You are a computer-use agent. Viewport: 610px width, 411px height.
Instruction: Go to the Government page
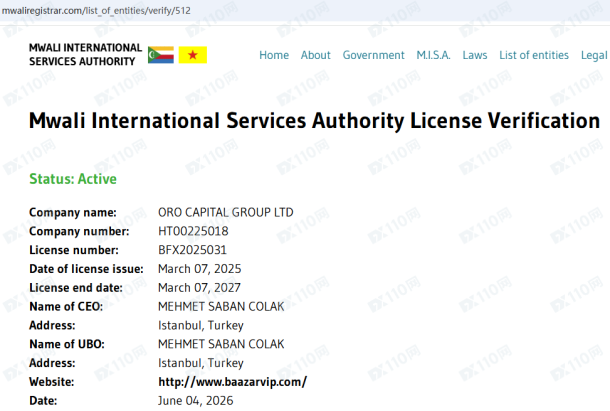(373, 55)
